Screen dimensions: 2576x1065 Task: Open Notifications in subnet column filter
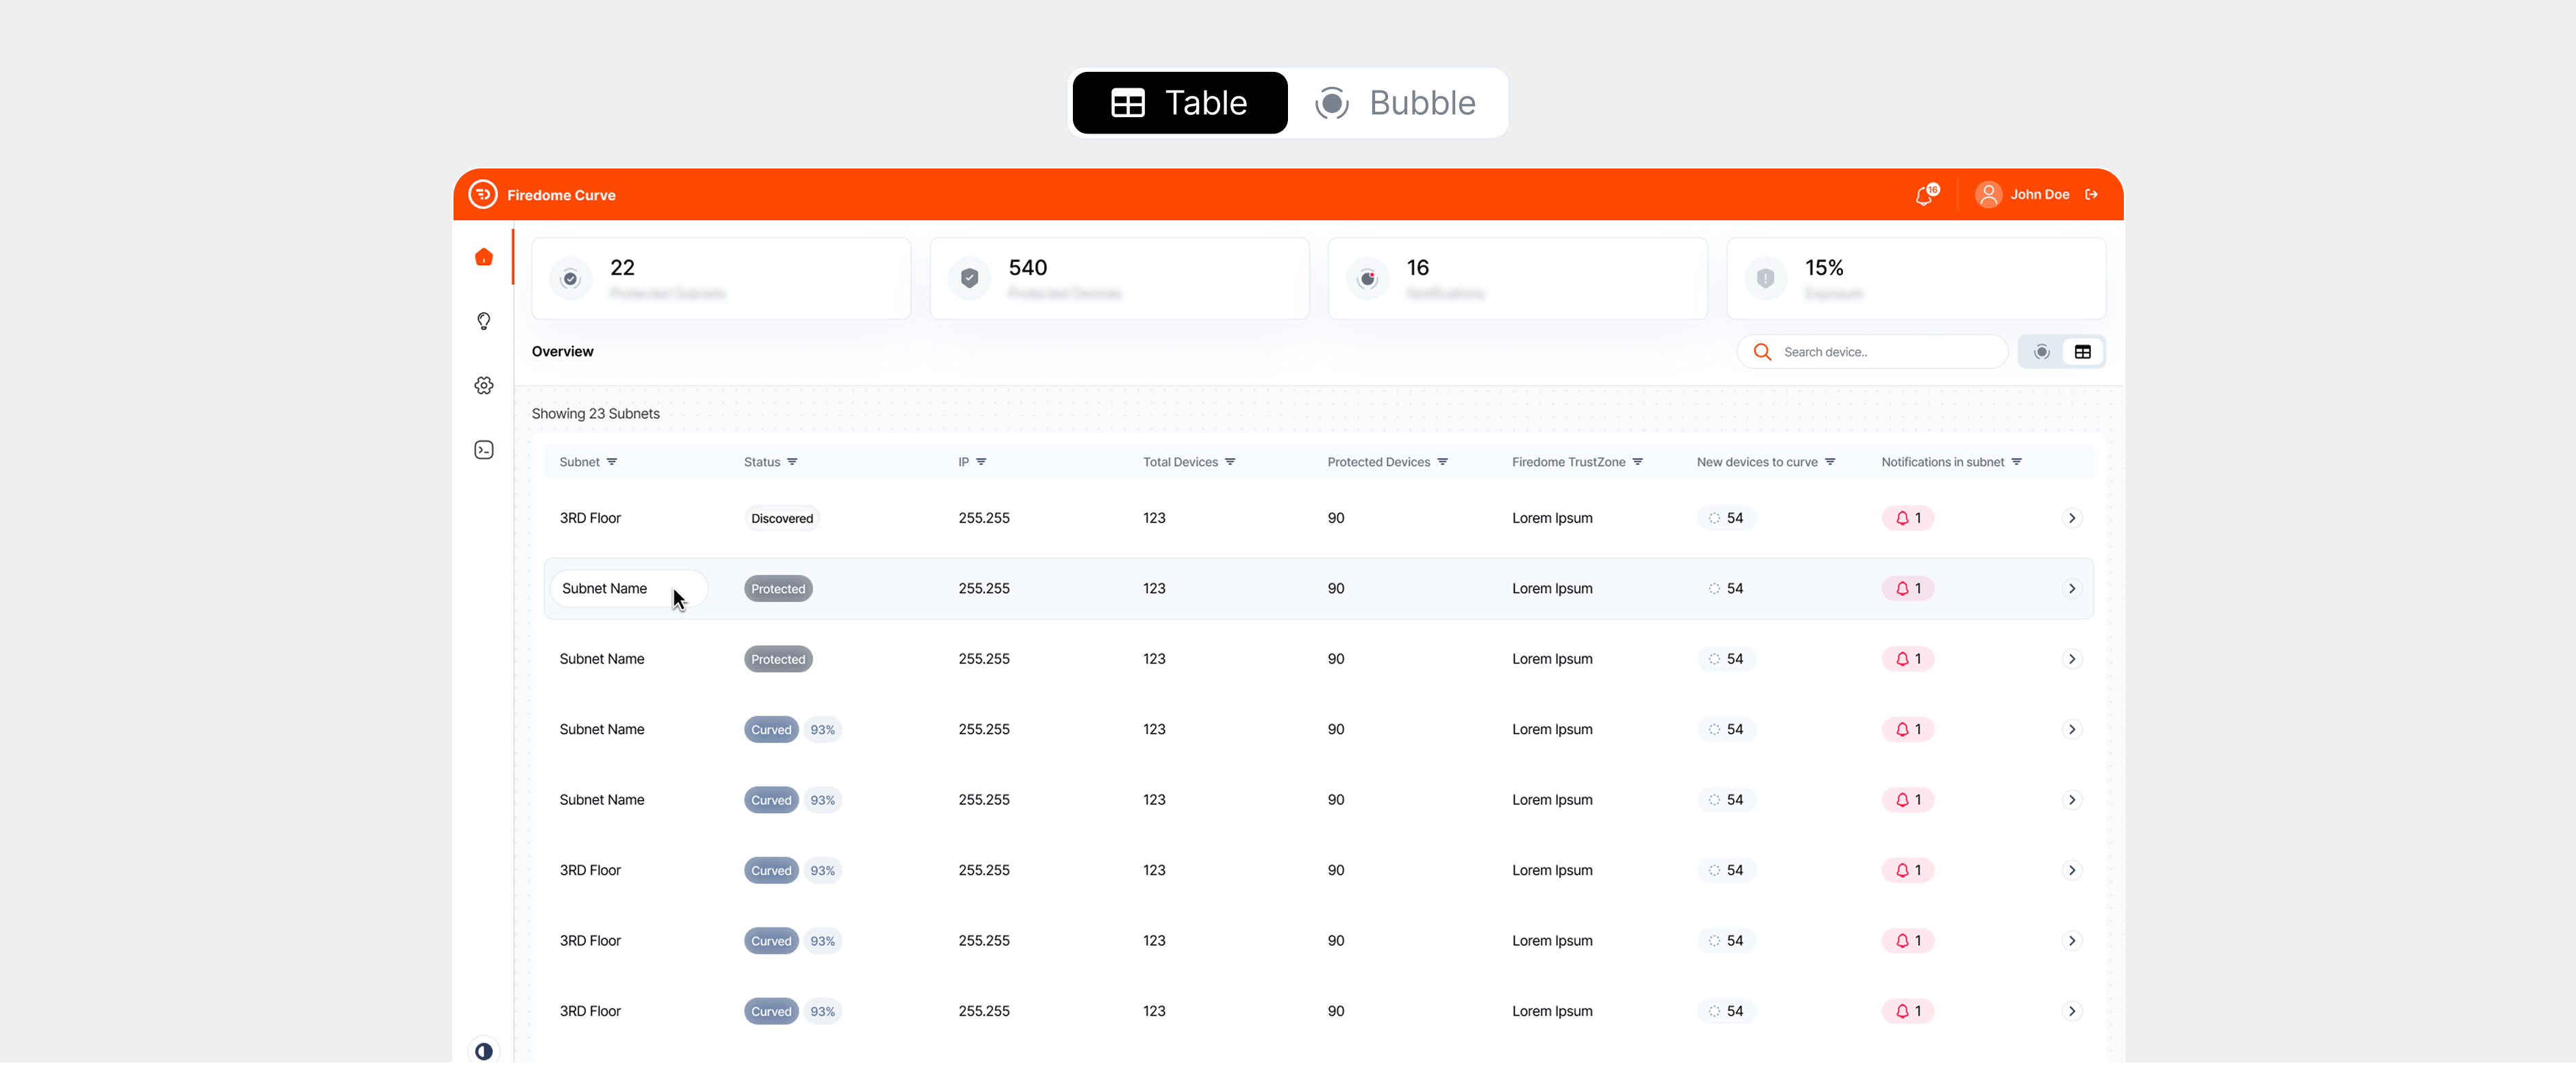(2016, 462)
